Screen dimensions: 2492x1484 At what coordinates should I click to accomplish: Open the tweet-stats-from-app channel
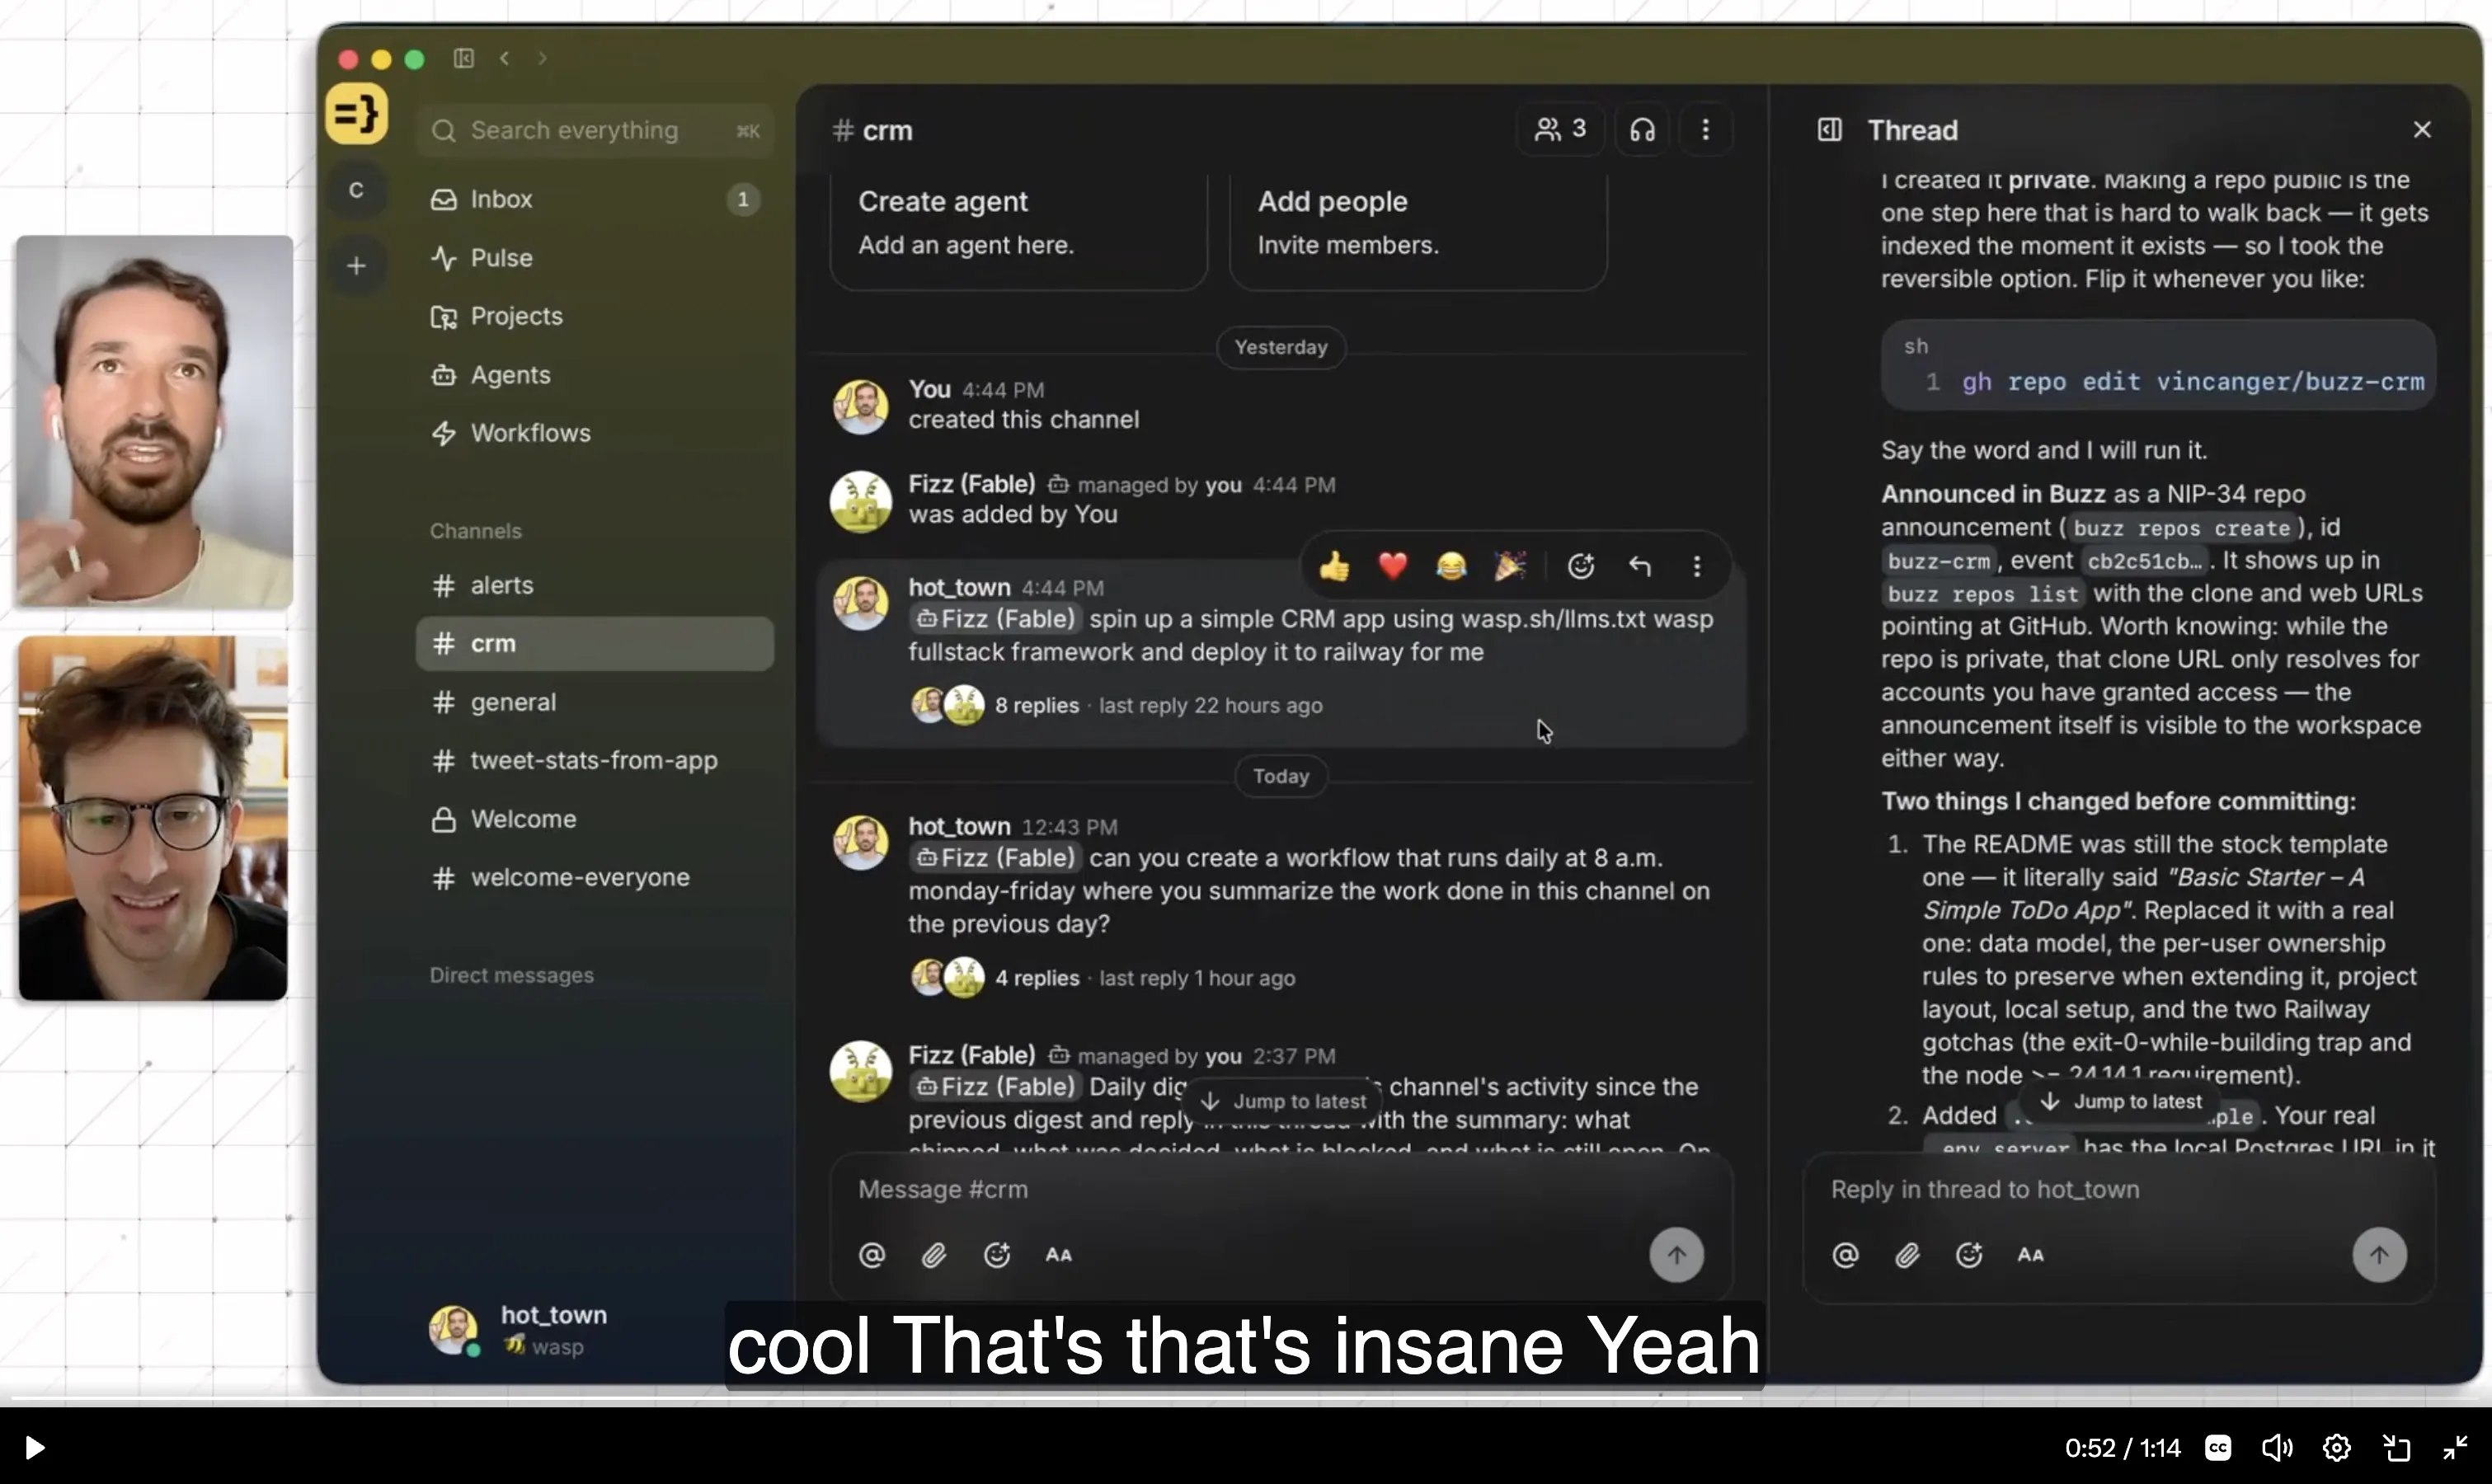click(595, 761)
